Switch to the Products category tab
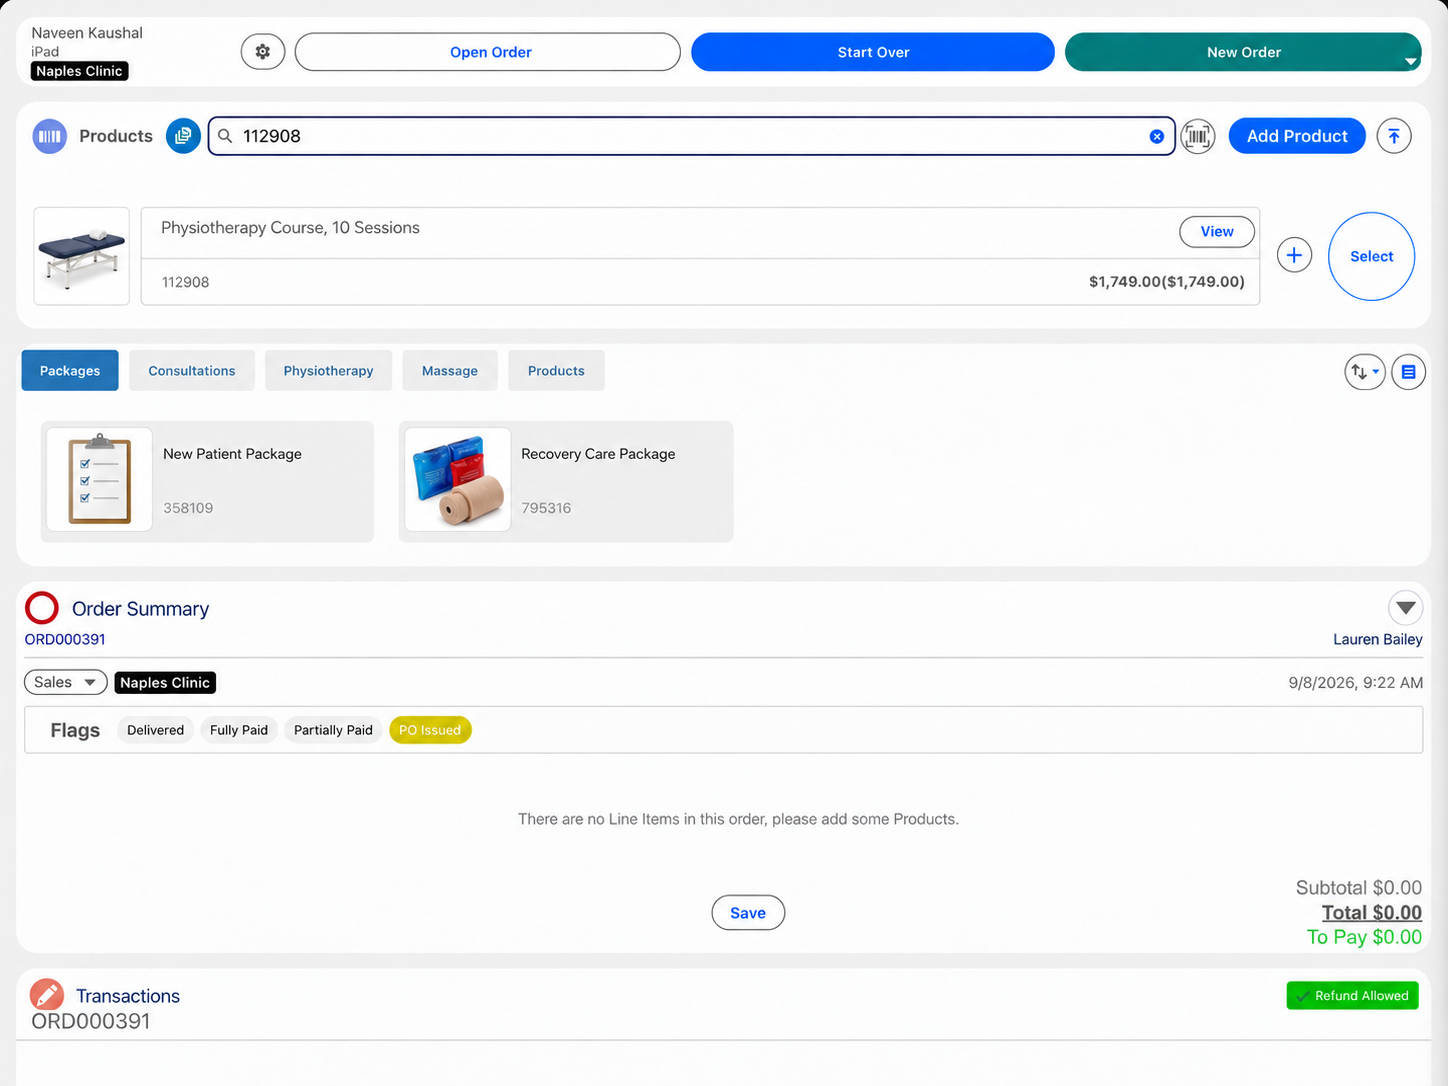 pos(556,370)
